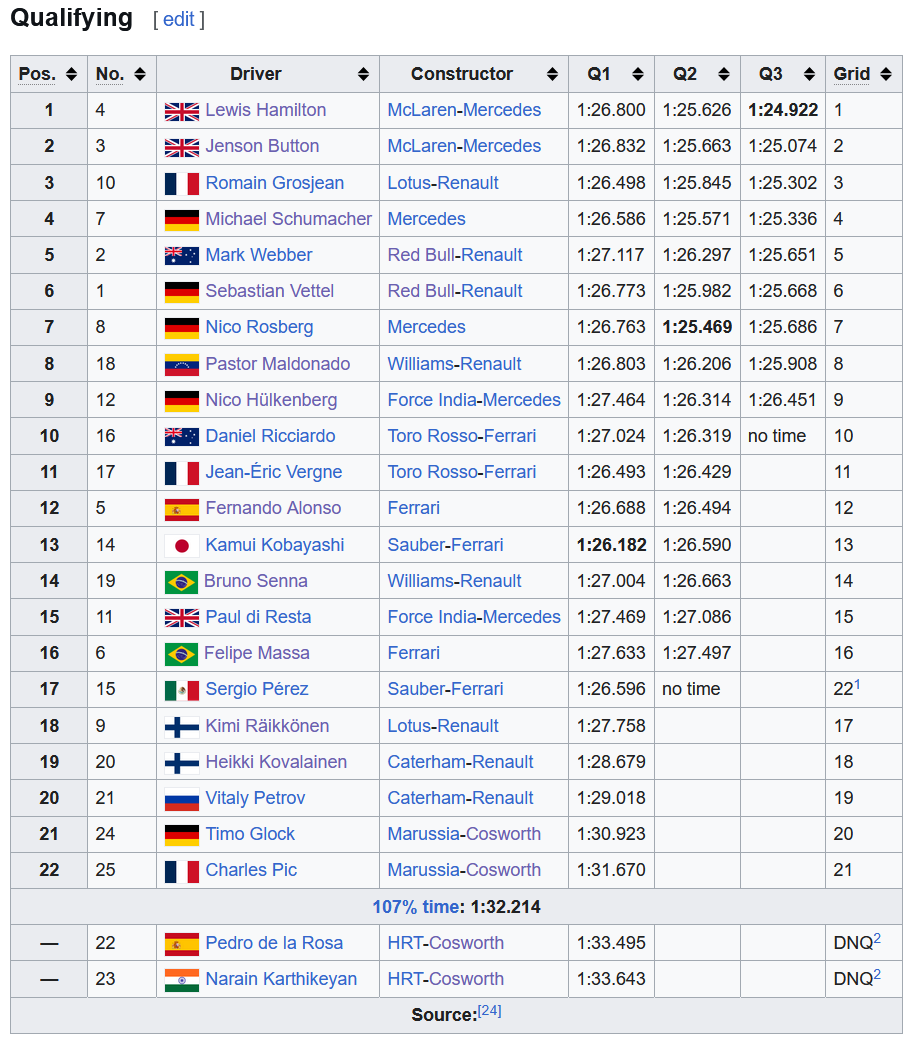The height and width of the screenshot is (1048, 917).
Task: Click Brazilian flag beside Felipe Massa
Action: [x=181, y=654]
